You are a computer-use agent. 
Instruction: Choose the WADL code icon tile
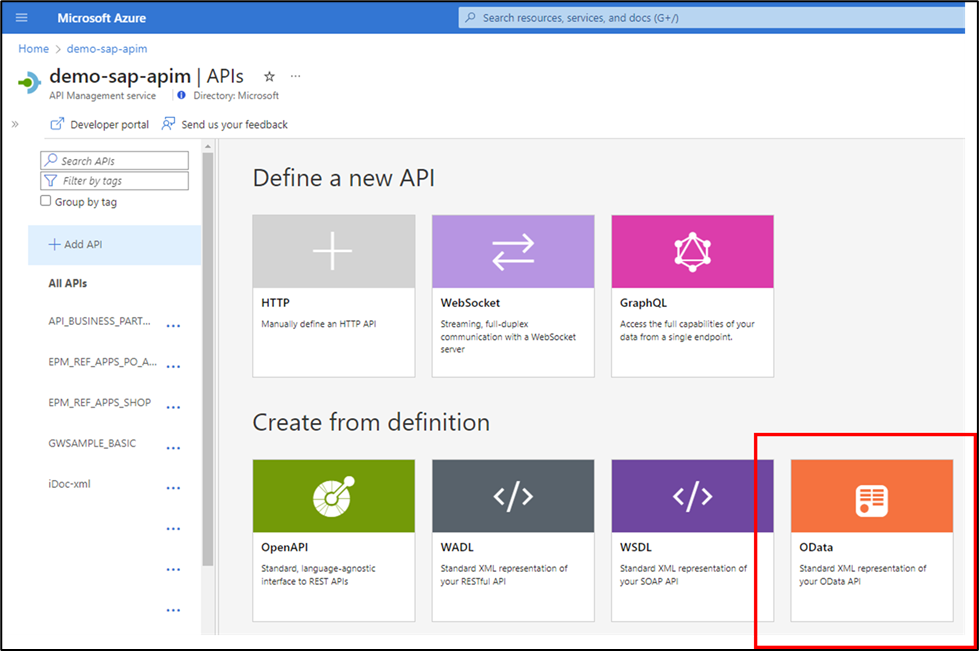513,496
